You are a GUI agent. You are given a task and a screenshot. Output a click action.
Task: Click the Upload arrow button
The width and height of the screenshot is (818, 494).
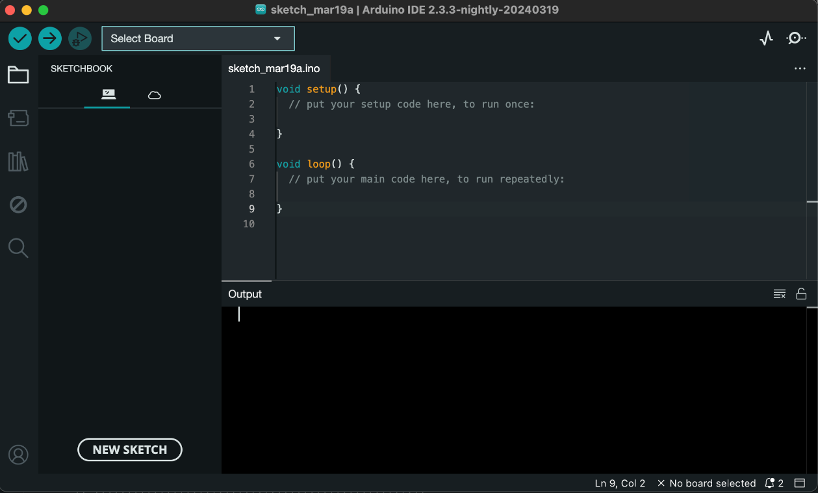click(x=50, y=38)
